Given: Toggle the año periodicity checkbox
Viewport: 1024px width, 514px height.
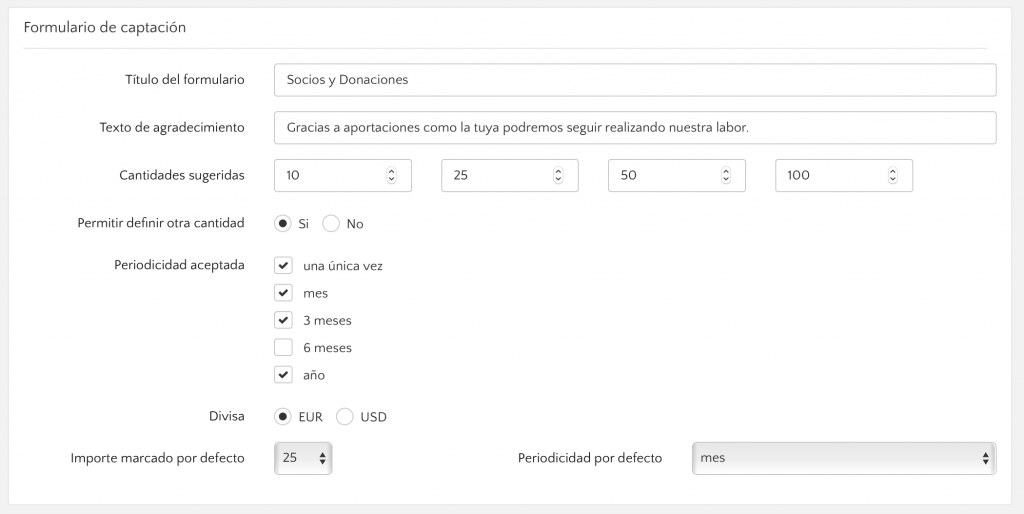Looking at the screenshot, I should click(x=283, y=375).
